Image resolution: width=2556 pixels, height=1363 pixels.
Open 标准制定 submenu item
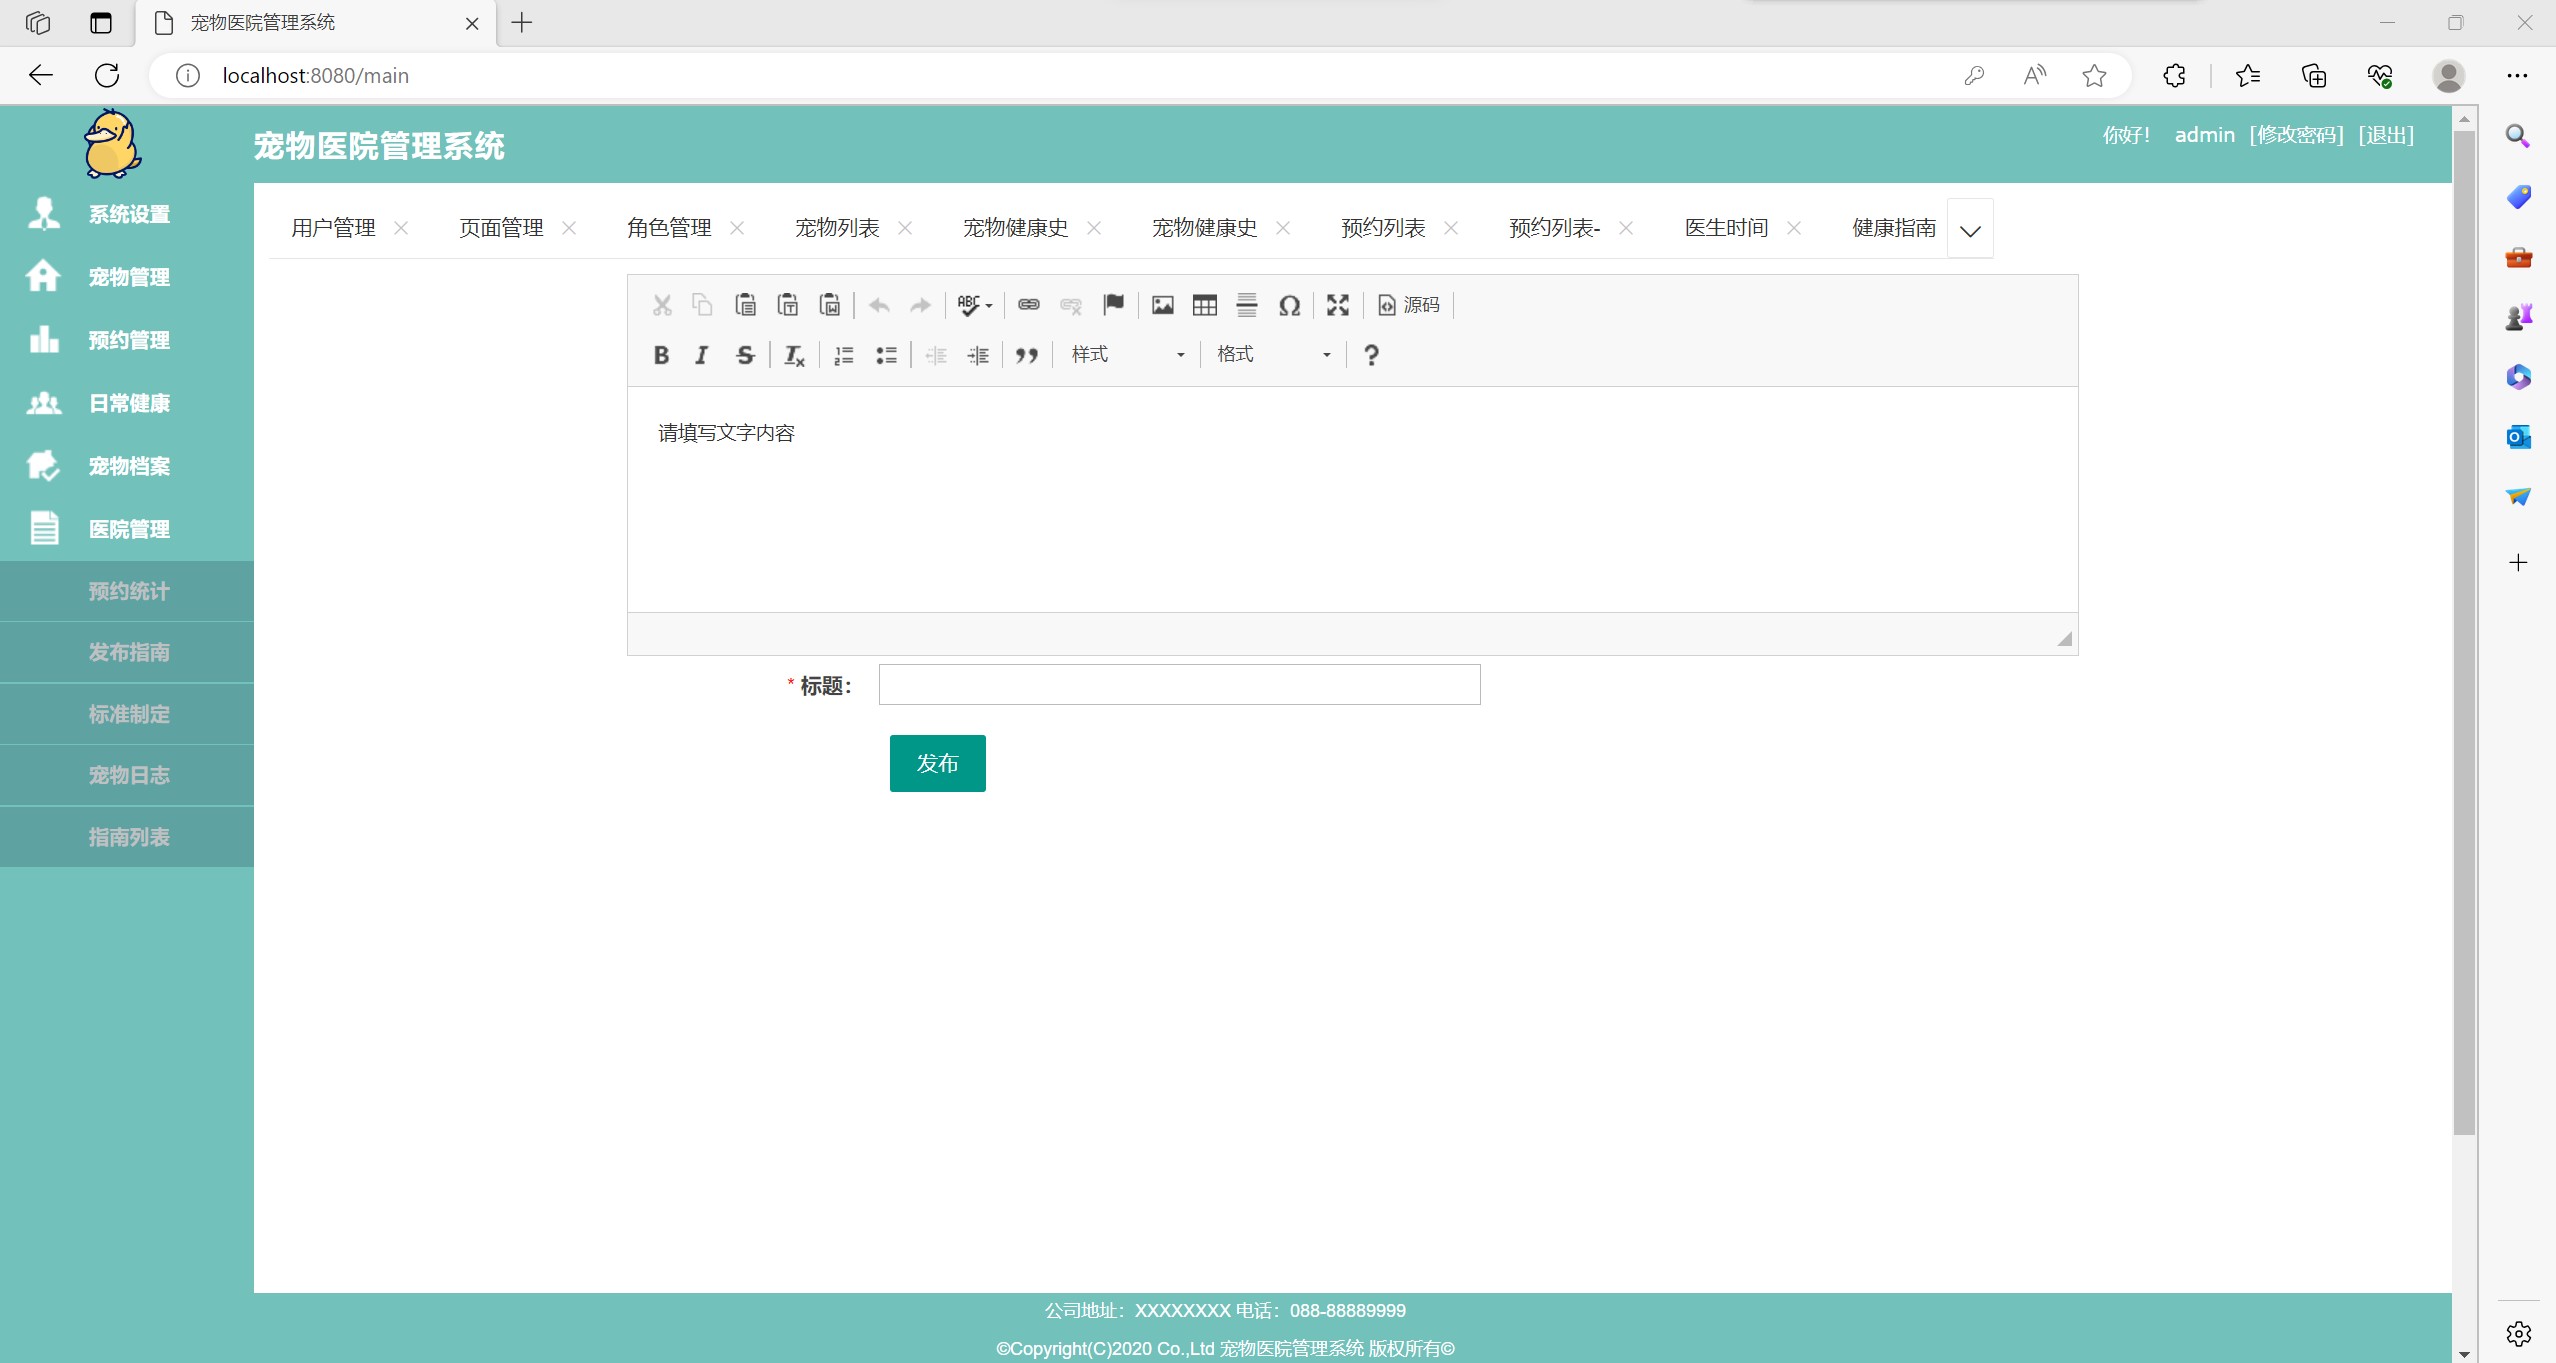(x=127, y=714)
